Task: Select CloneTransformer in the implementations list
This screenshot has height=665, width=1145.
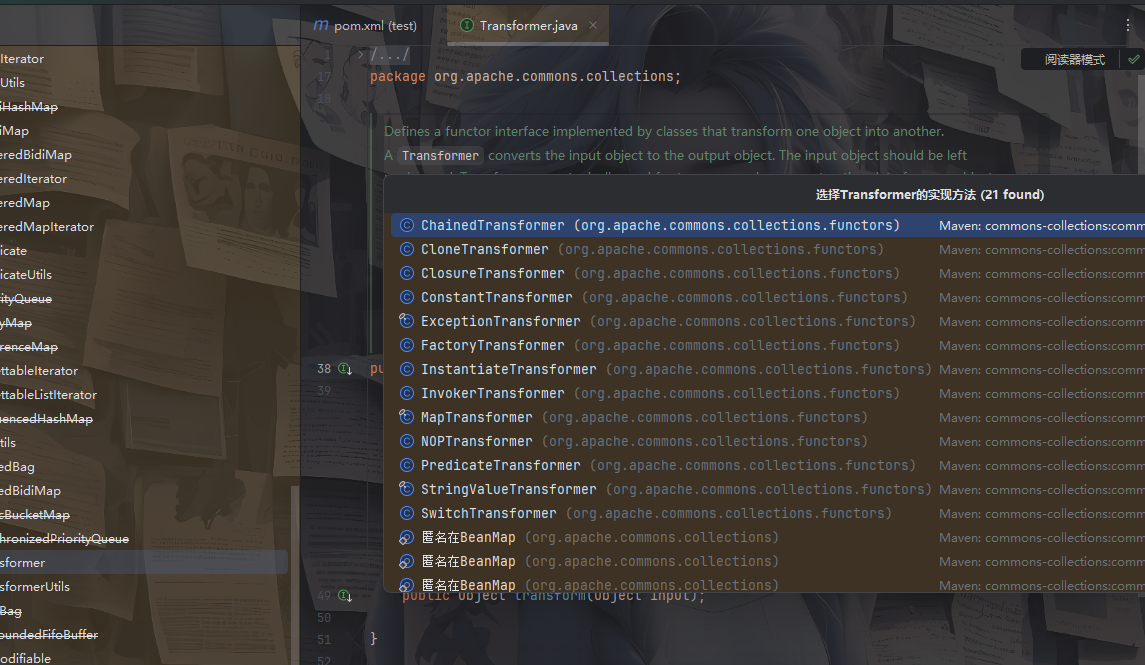Action: pos(768,250)
